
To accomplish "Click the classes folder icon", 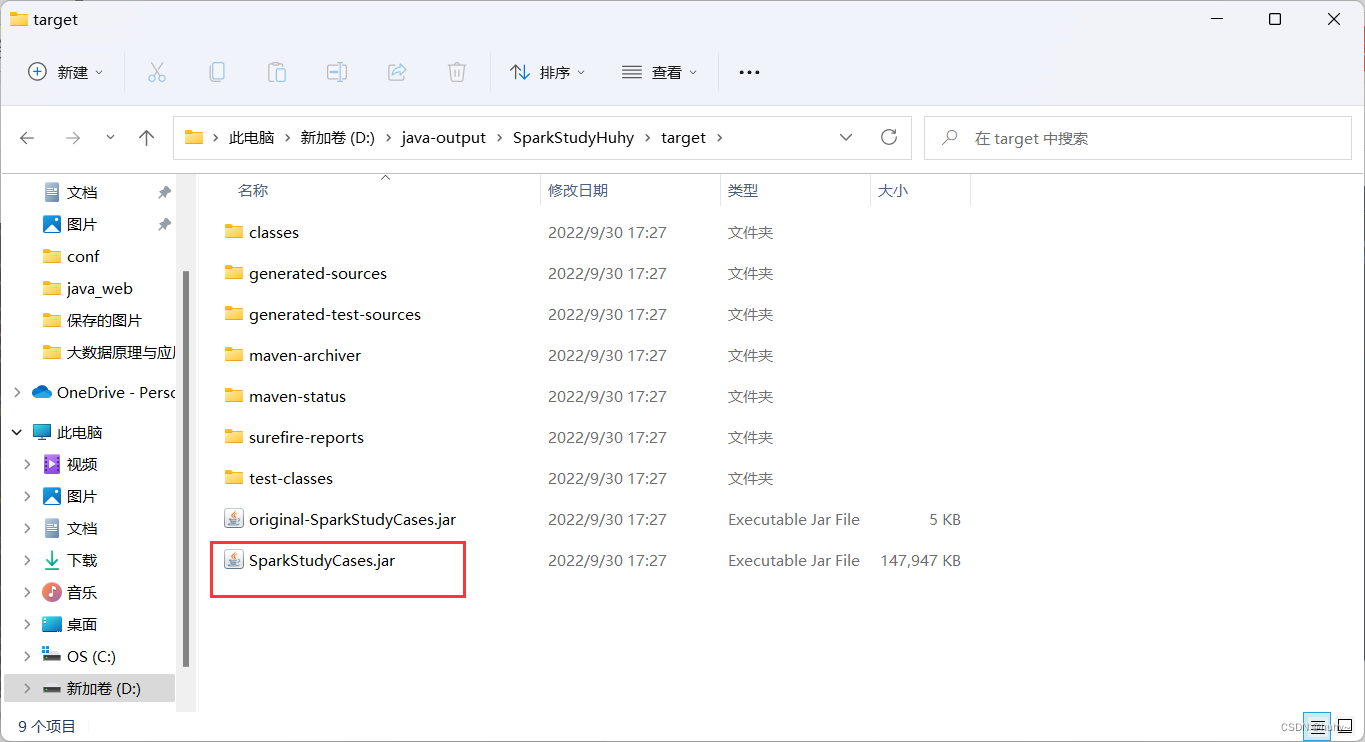I will click(234, 232).
